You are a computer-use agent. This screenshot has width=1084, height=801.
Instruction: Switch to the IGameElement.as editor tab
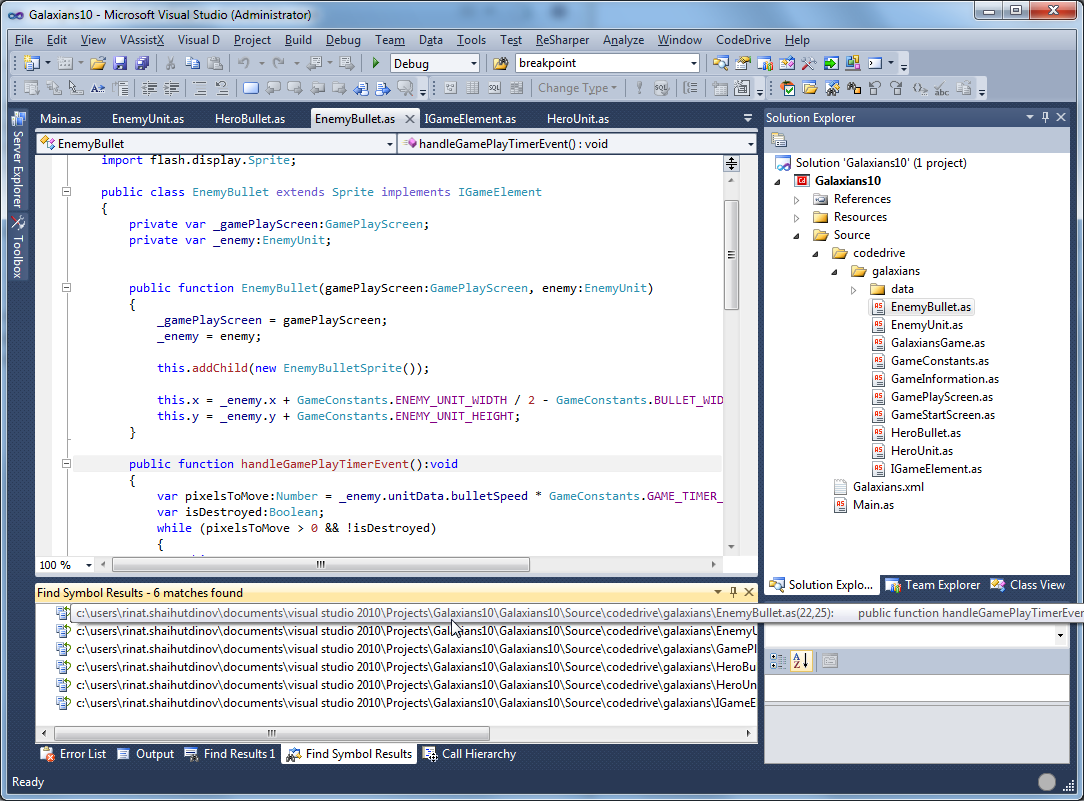tap(470, 119)
